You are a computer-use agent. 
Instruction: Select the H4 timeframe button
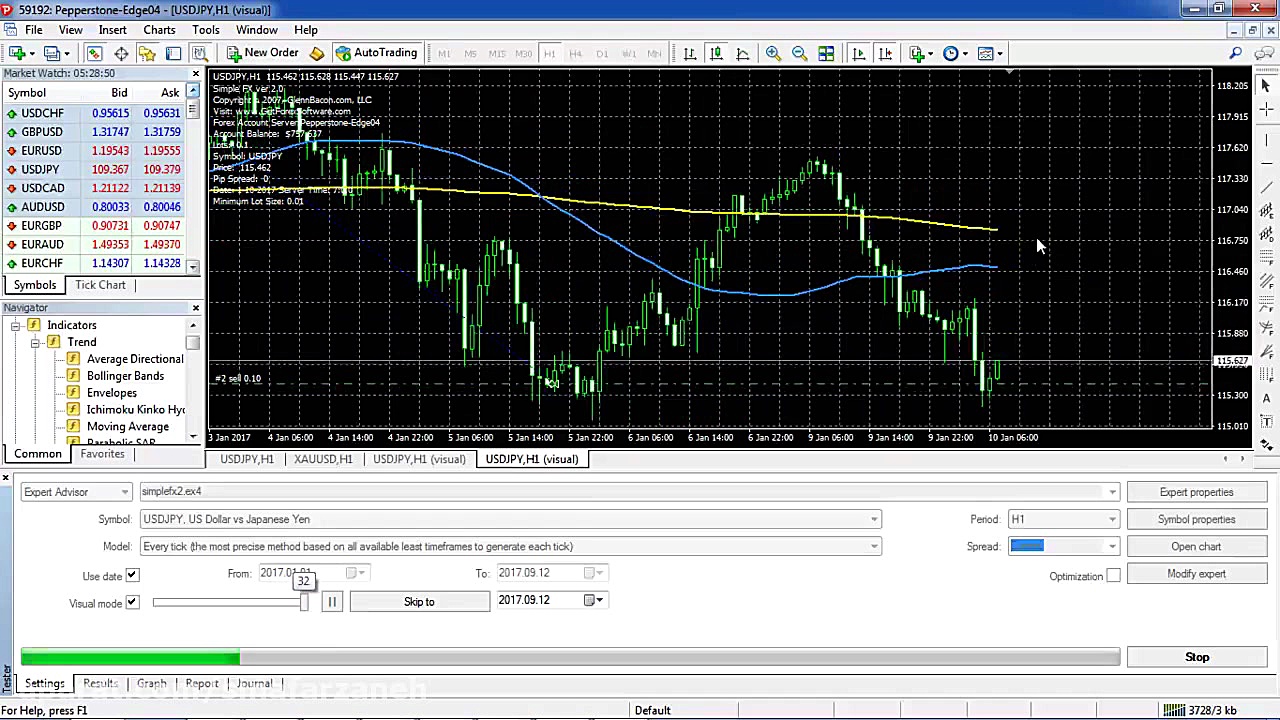[576, 53]
